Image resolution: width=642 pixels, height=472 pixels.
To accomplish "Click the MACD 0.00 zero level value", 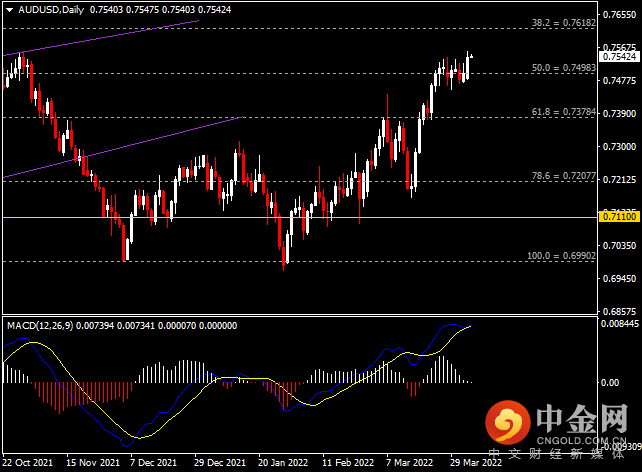I will tap(610, 383).
